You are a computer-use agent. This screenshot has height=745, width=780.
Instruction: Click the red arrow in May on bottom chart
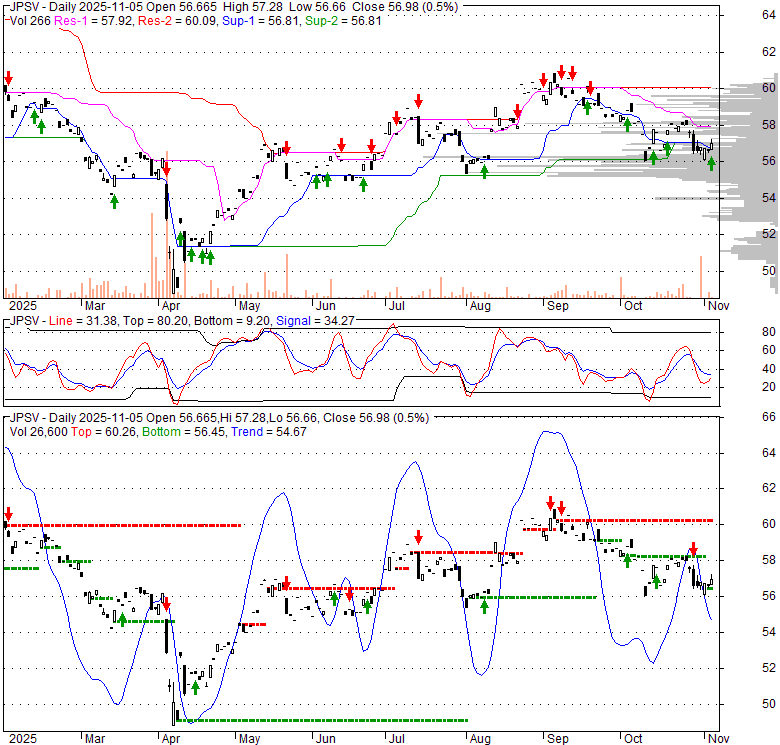286,583
